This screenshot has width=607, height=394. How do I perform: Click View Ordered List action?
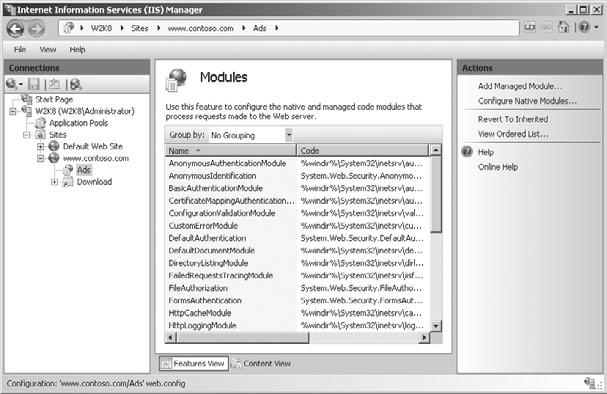513,134
